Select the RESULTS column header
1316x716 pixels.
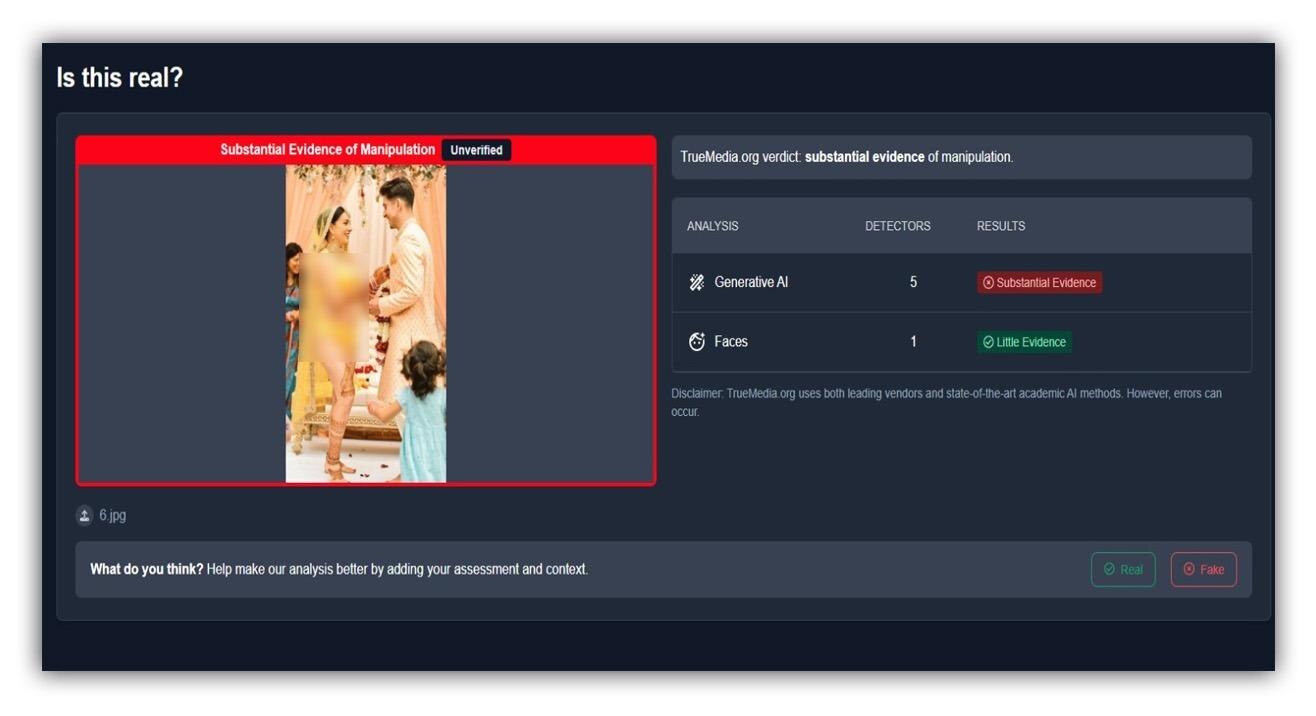1000,226
